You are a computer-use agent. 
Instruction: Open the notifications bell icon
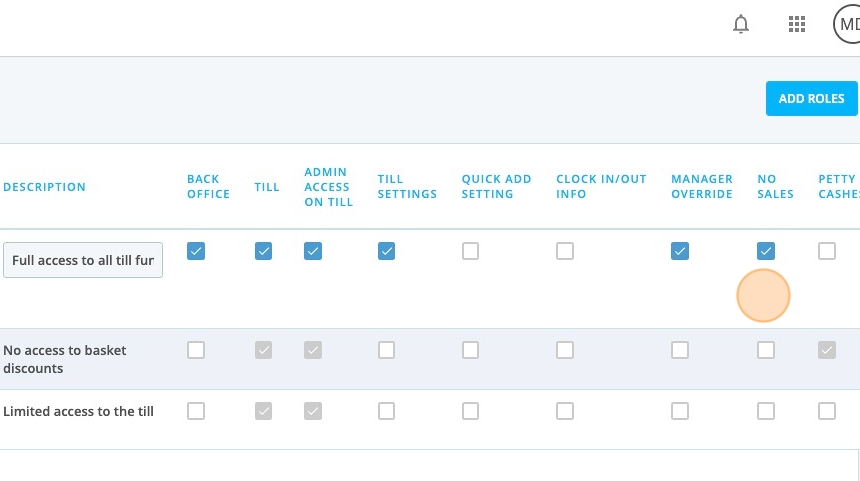[740, 24]
